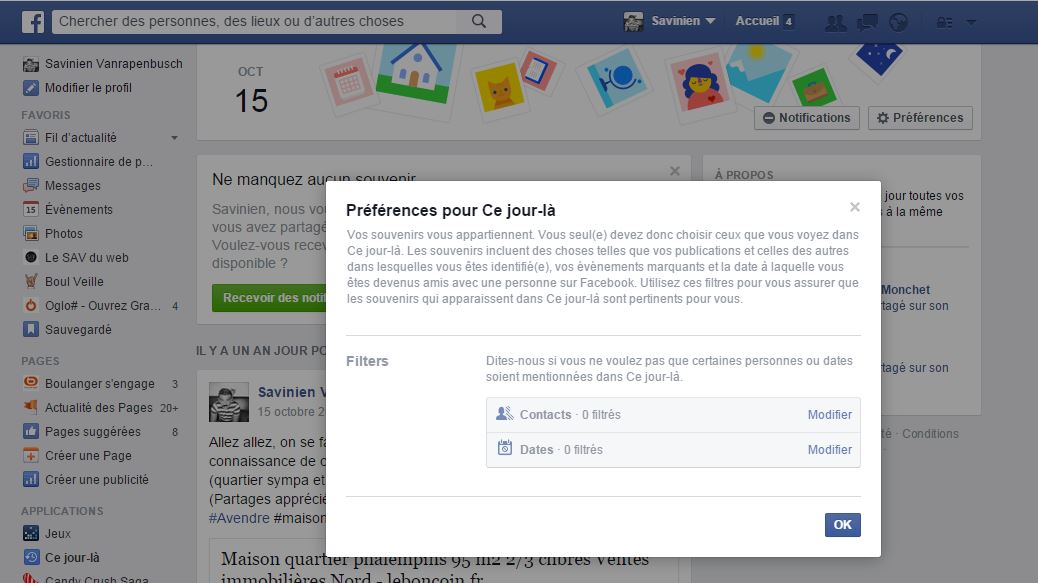Open Pages suggérées in the sidebar

pyautogui.click(x=93, y=431)
